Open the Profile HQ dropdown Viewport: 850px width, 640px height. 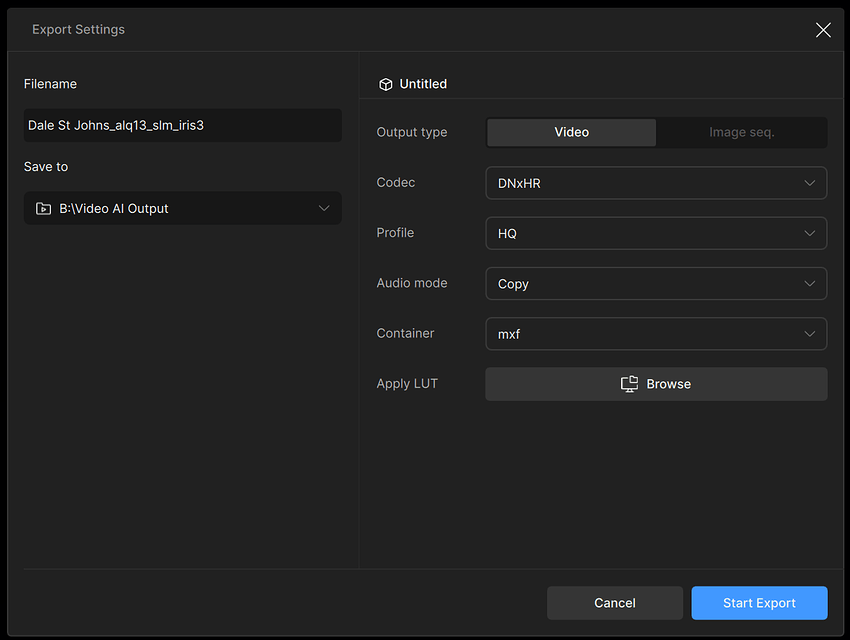(x=656, y=234)
